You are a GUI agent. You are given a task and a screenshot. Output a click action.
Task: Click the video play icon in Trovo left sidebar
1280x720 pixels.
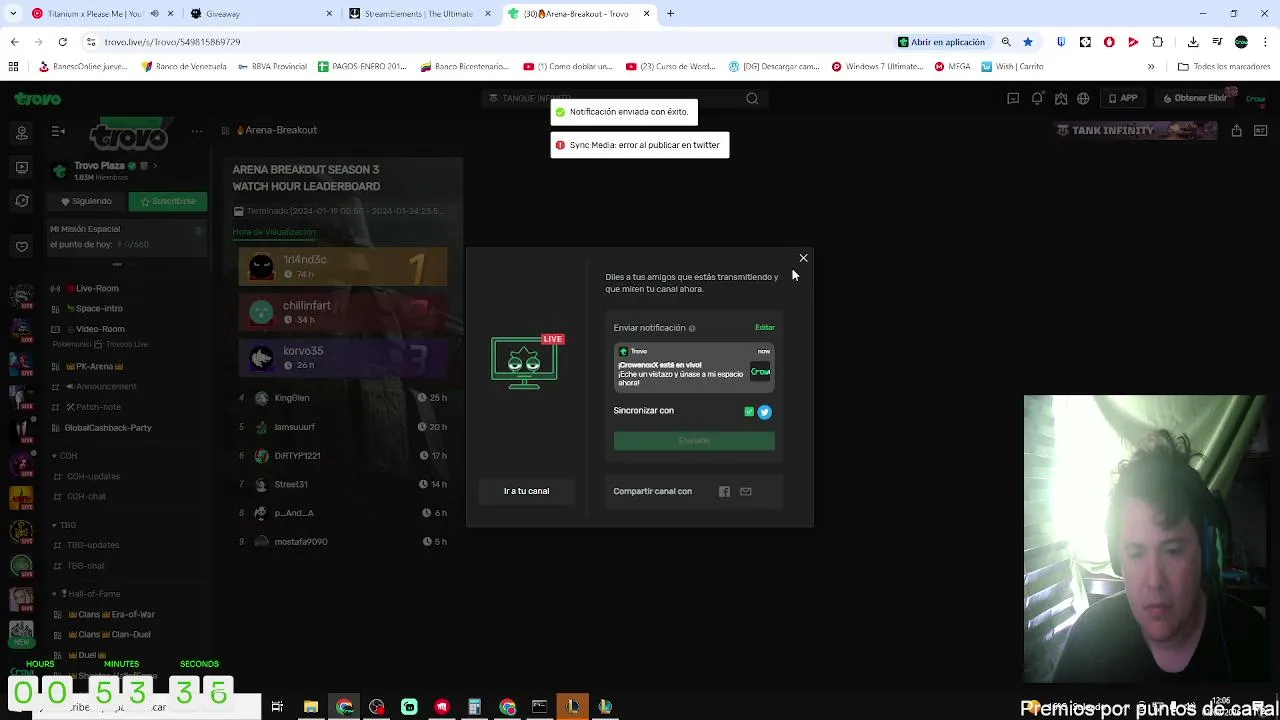pyautogui.click(x=22, y=167)
